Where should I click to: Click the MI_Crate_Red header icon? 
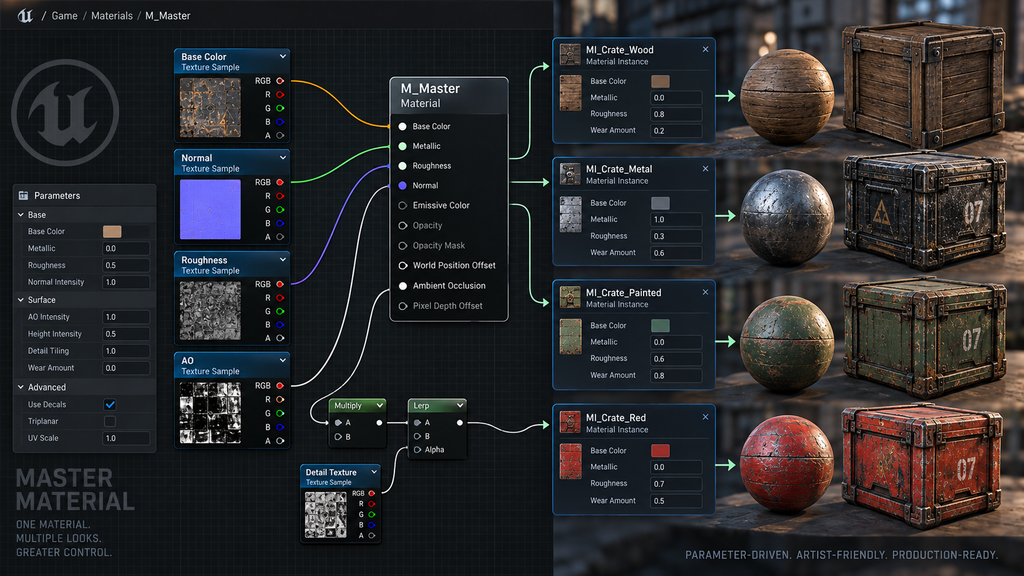(570, 423)
